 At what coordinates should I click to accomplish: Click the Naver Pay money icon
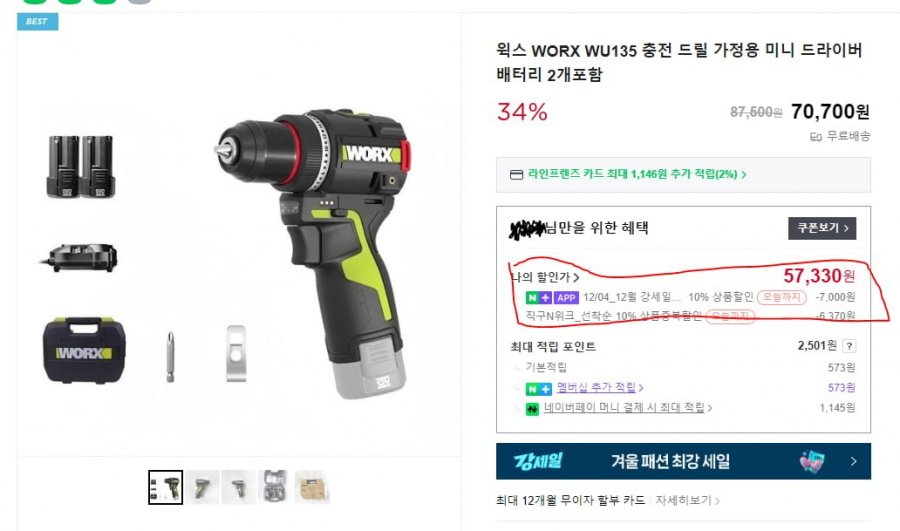(x=532, y=409)
